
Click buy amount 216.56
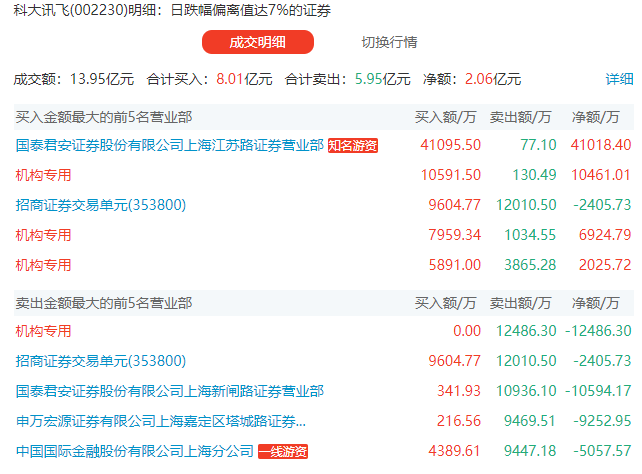[459, 421]
